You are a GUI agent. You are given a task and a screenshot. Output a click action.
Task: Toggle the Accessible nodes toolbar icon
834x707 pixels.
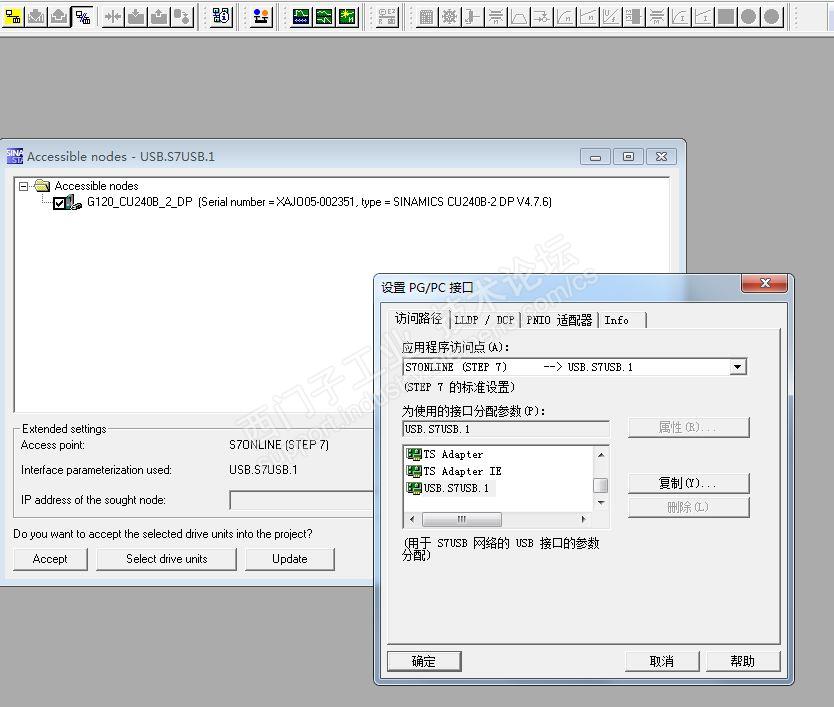(82, 17)
